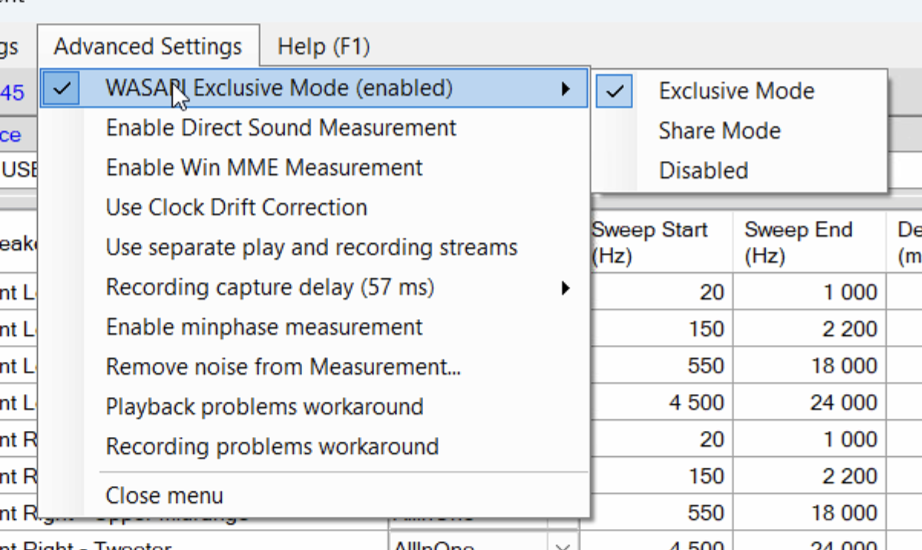This screenshot has width=922, height=550.
Task: Expand the Recording capture delay submenu arrow
Action: point(566,288)
